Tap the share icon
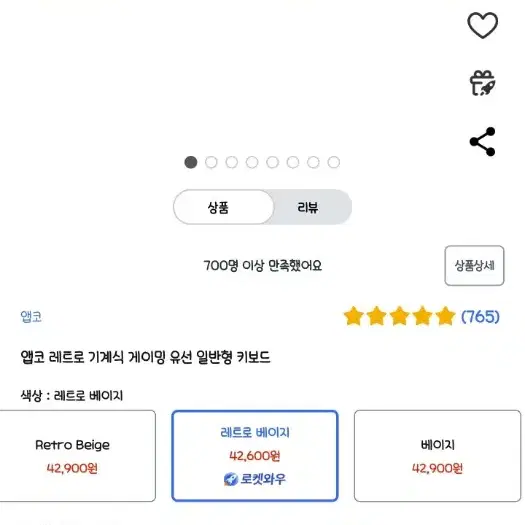 [x=482, y=142]
